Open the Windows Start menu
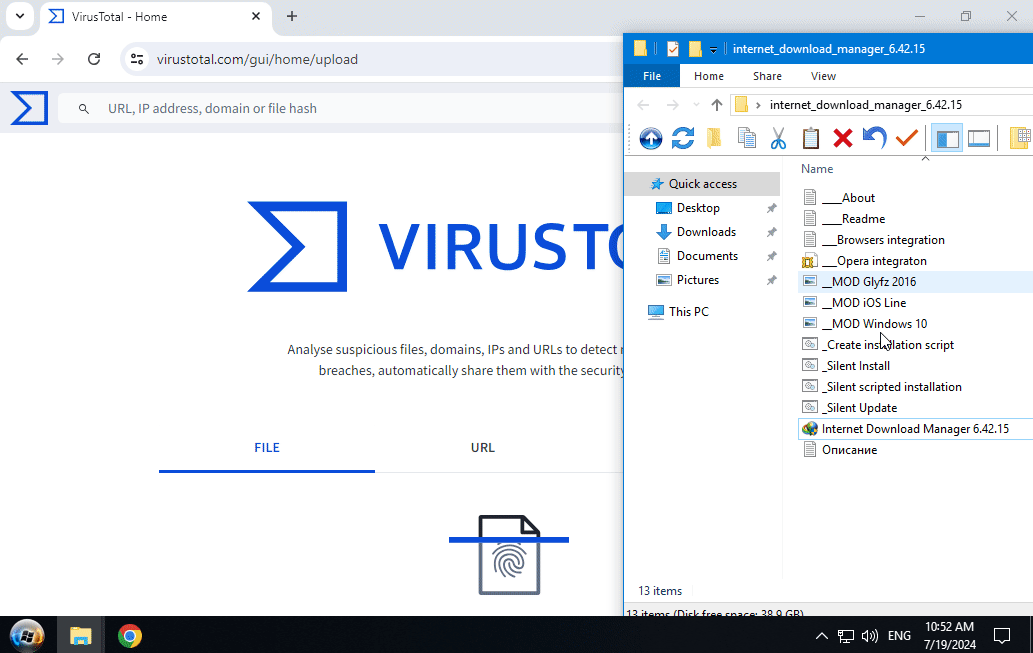Viewport: 1033px width, 653px height. [27, 636]
